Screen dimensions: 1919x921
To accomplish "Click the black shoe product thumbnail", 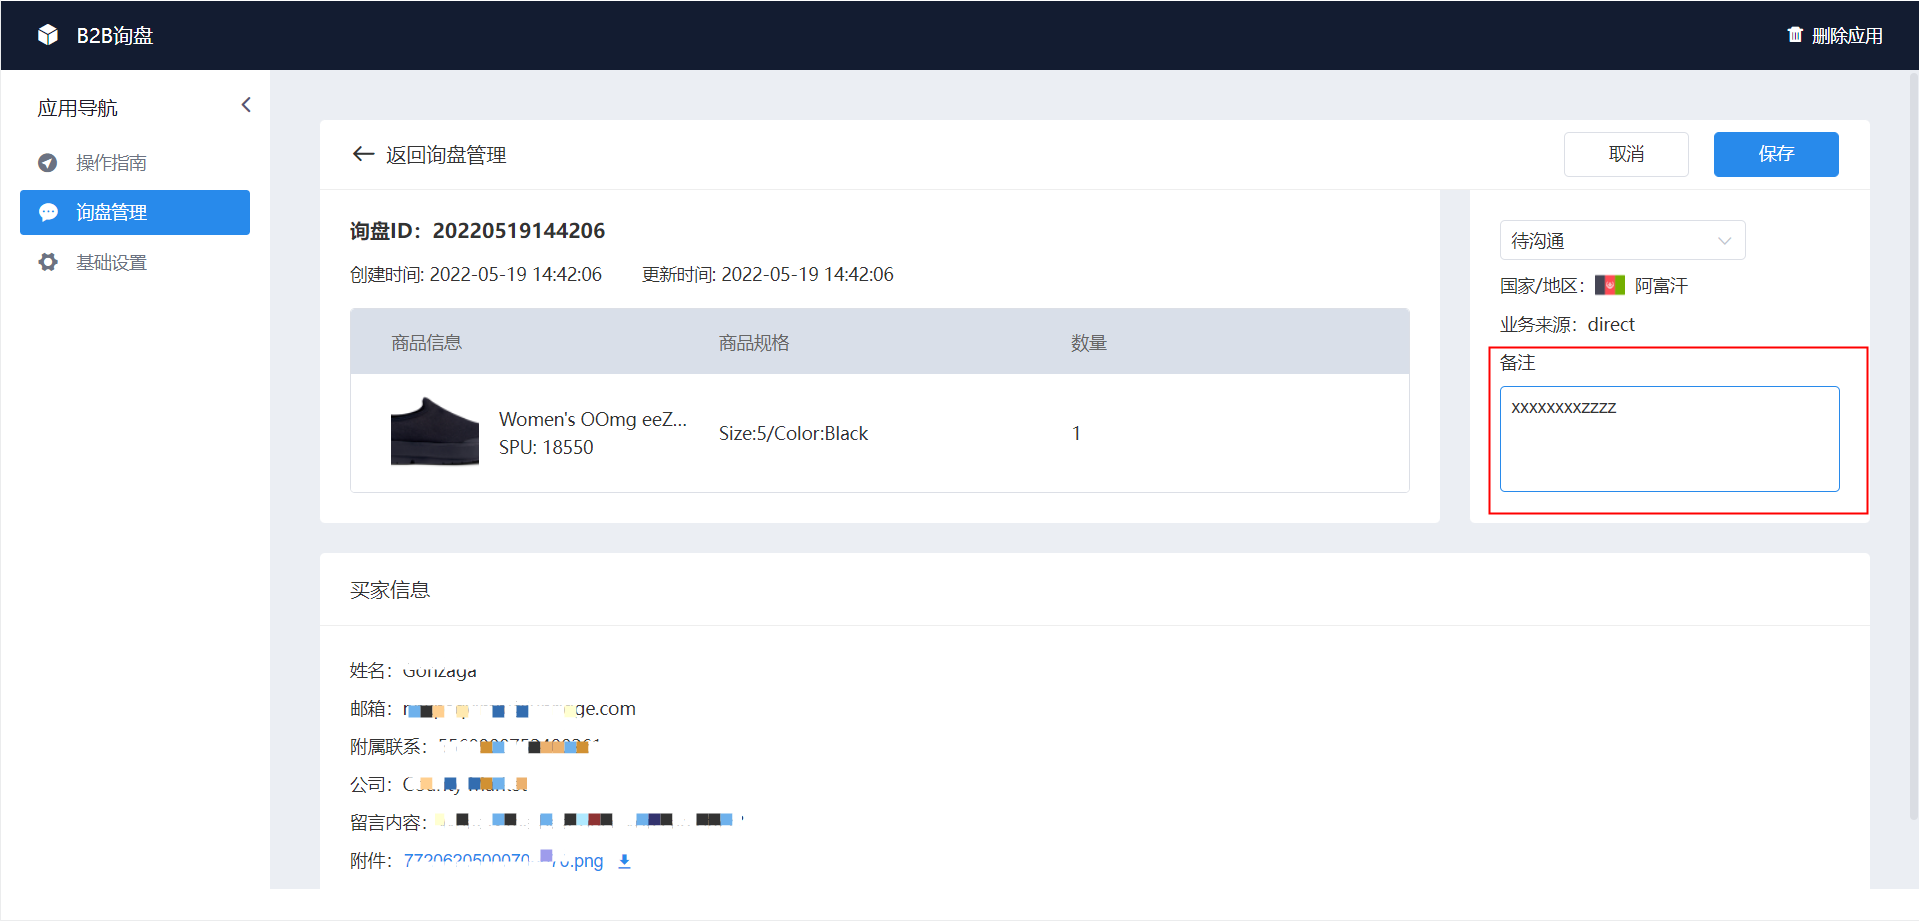I will click(435, 432).
